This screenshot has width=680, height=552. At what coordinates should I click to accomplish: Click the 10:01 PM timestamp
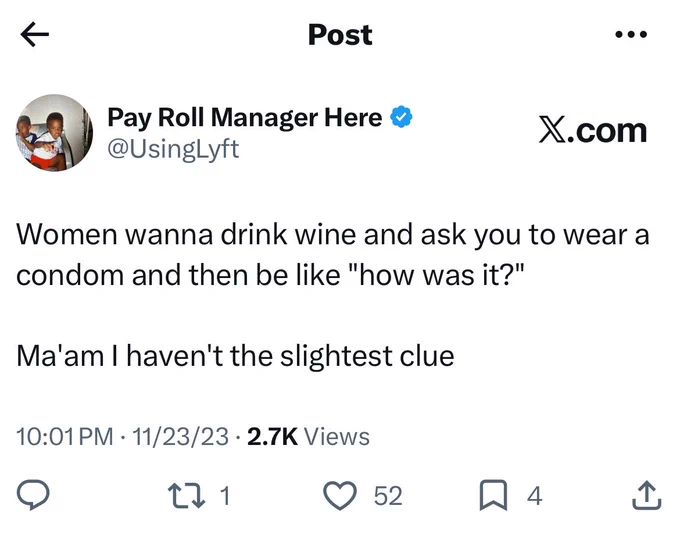tap(65, 436)
